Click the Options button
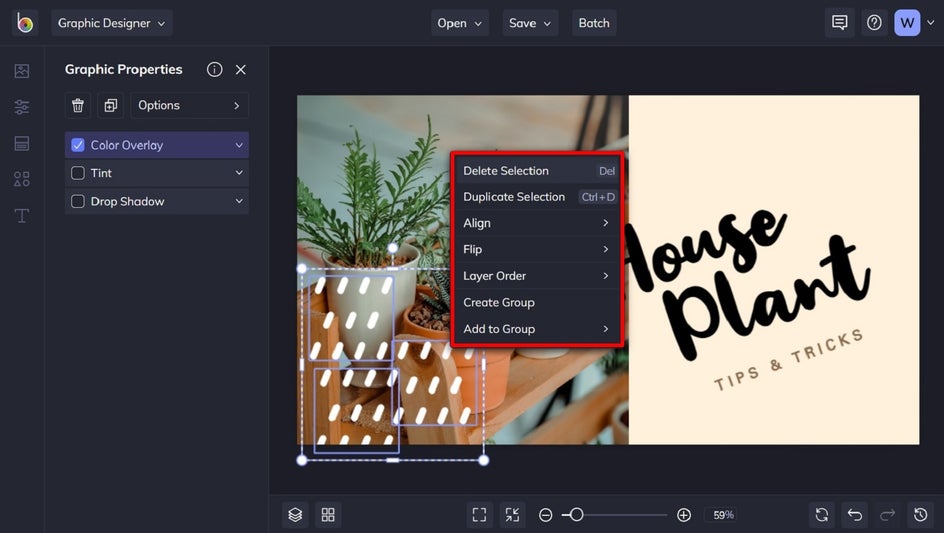The image size is (944, 533). click(189, 105)
